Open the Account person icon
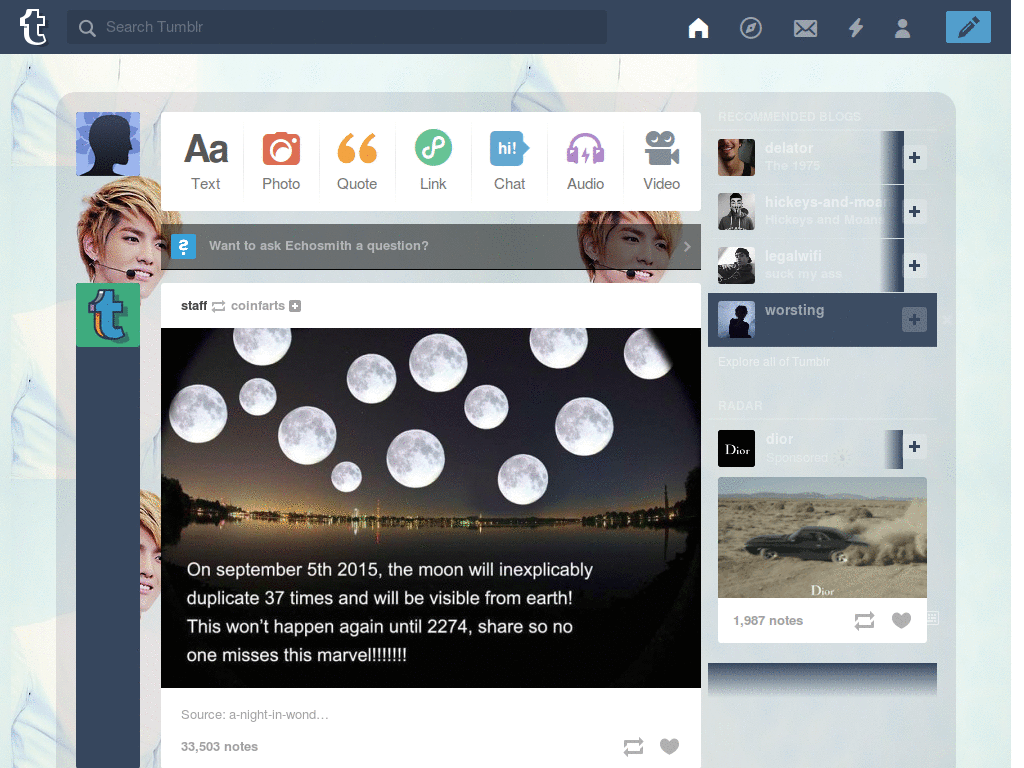This screenshot has height=768, width=1024. click(903, 28)
